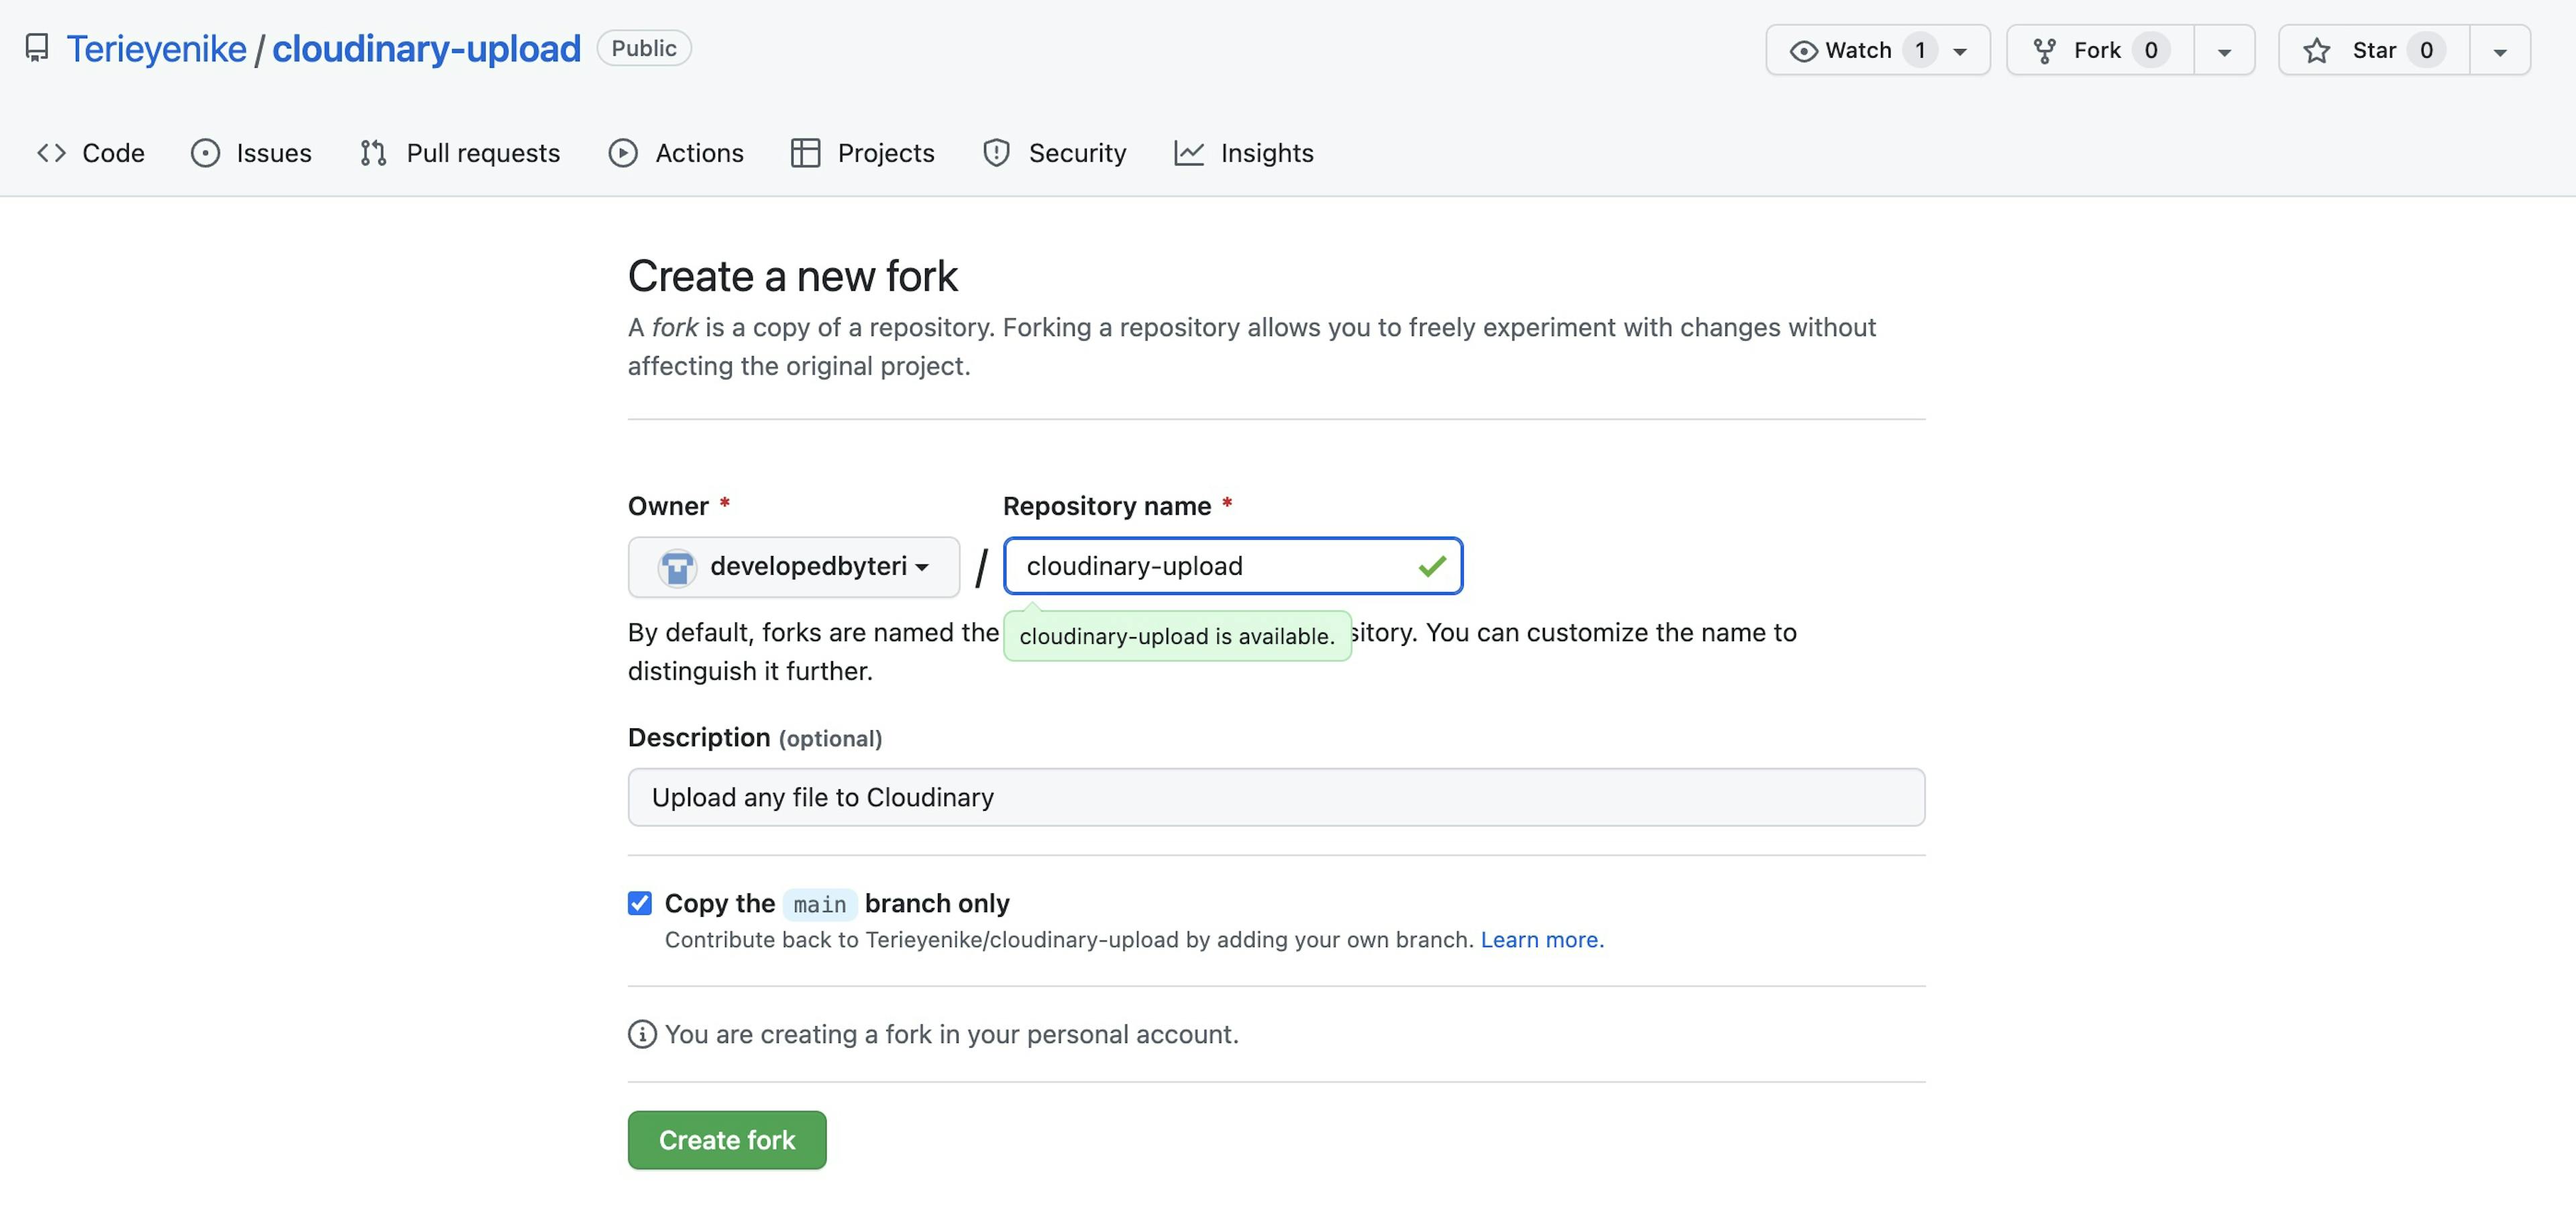Click the Security tab icon

[996, 151]
